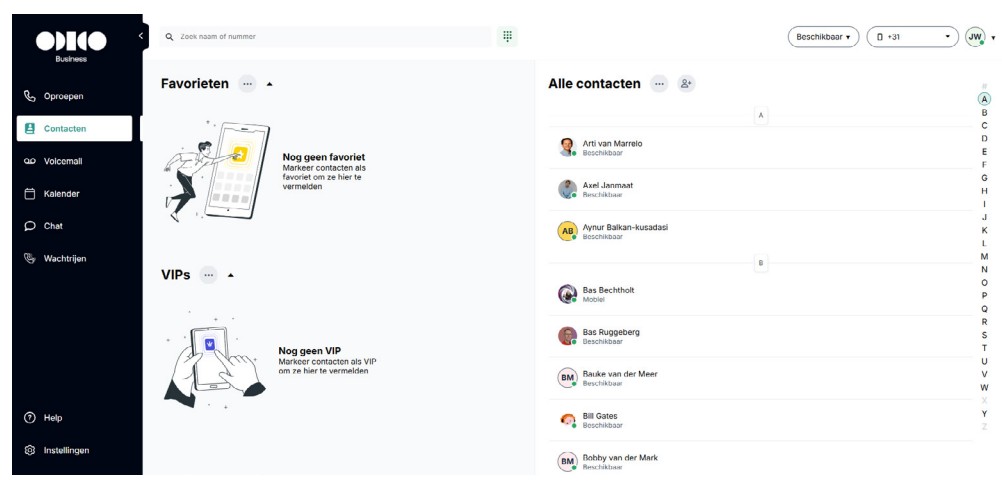Viewport: 1002px width, 490px height.
Task: Collapse the sidebar with the arrow
Action: pyautogui.click(x=141, y=36)
